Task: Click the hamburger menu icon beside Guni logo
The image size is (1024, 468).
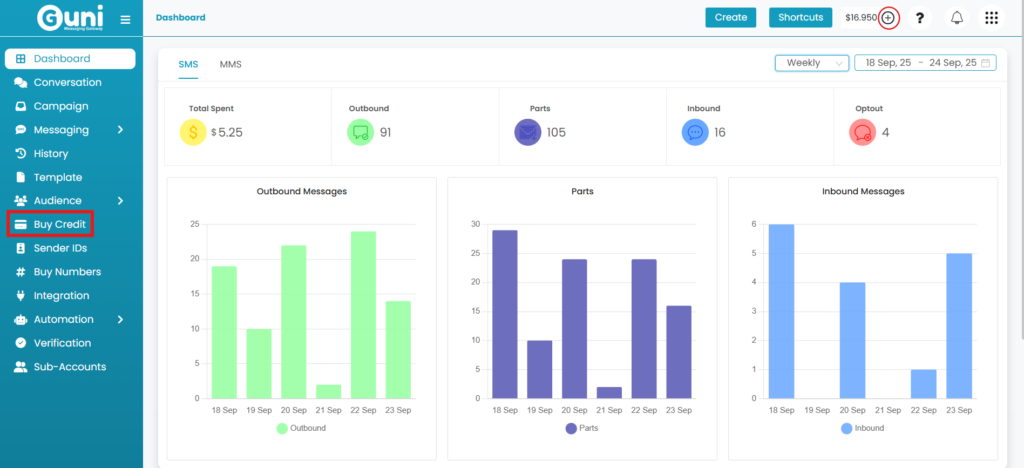Action: (x=125, y=19)
